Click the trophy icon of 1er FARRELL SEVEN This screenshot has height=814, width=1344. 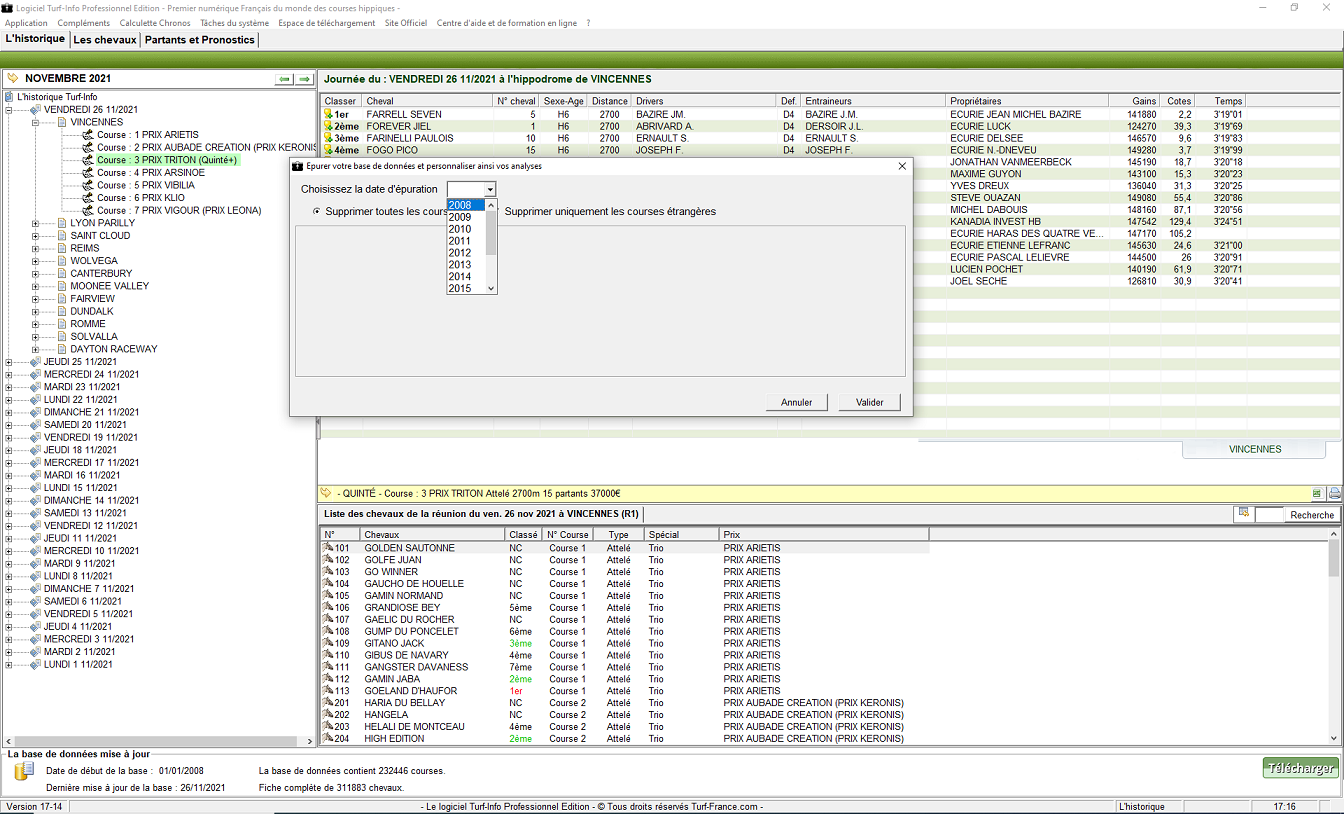pos(327,115)
